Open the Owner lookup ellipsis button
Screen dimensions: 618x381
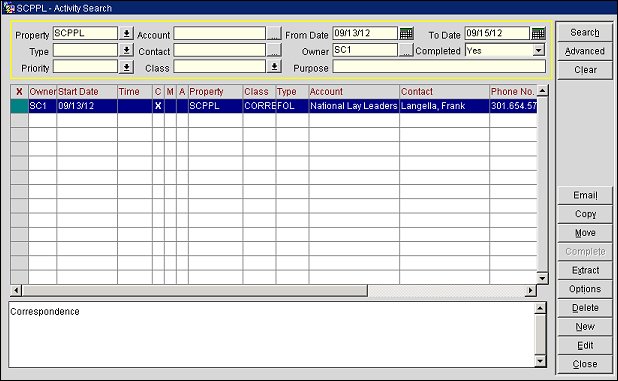pos(406,50)
